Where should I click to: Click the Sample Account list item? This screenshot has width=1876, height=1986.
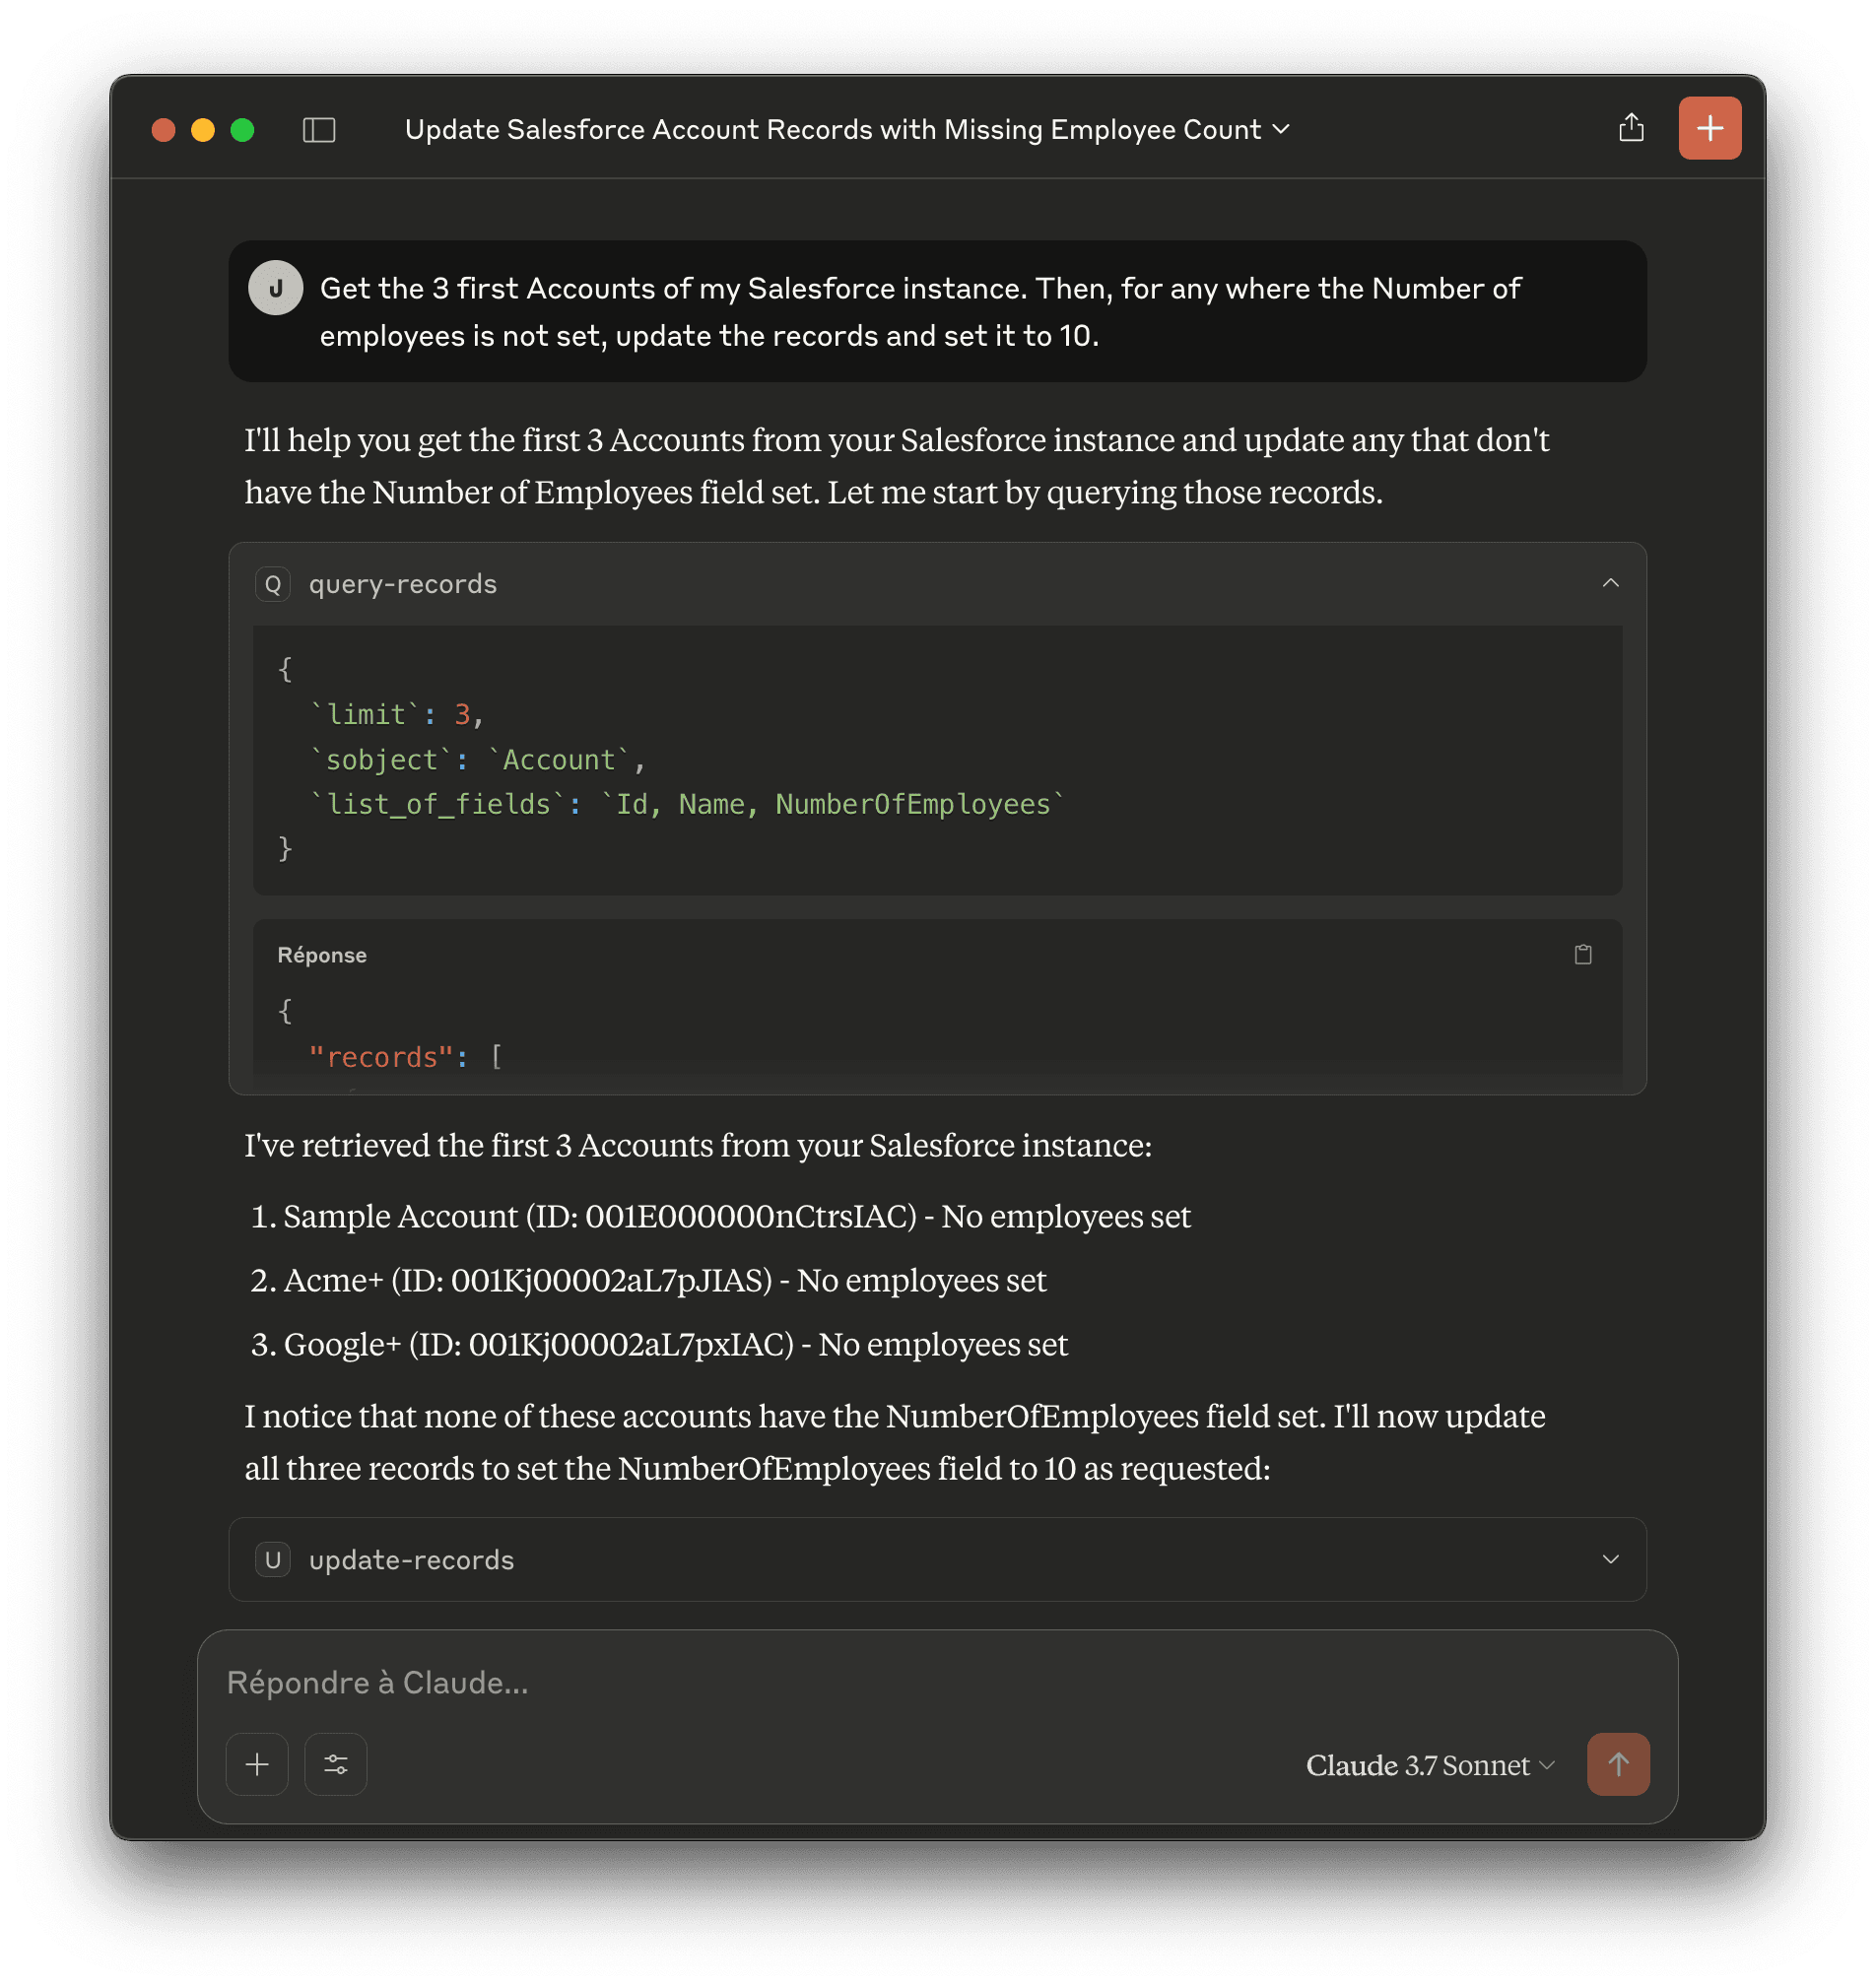click(x=720, y=1216)
